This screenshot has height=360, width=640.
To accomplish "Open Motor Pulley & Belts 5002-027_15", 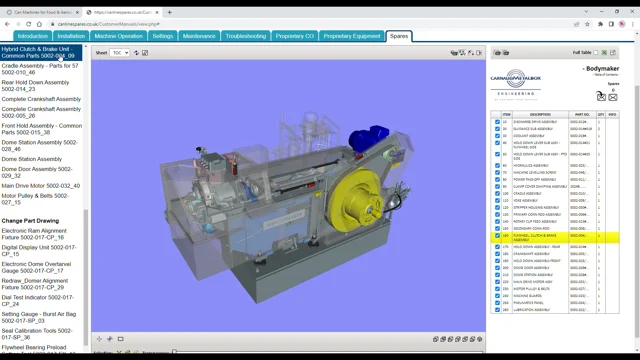I will [x=35, y=199].
